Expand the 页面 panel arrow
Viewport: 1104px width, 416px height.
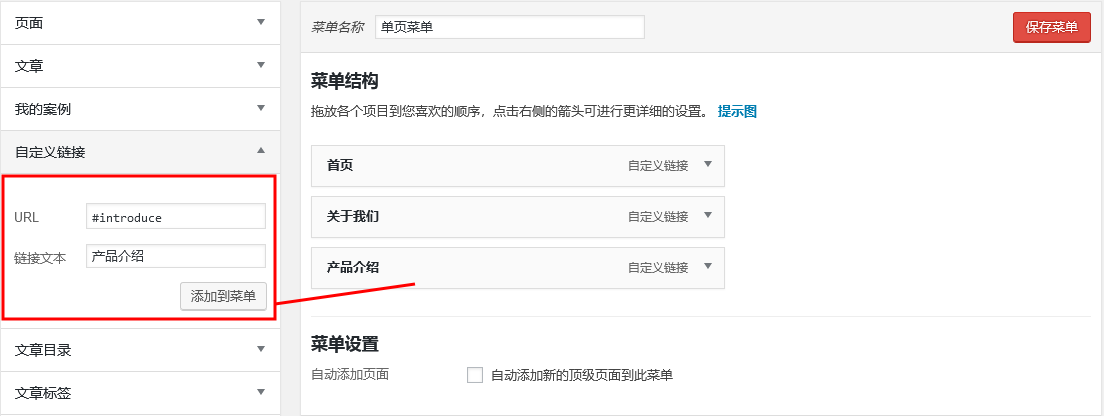[x=261, y=22]
